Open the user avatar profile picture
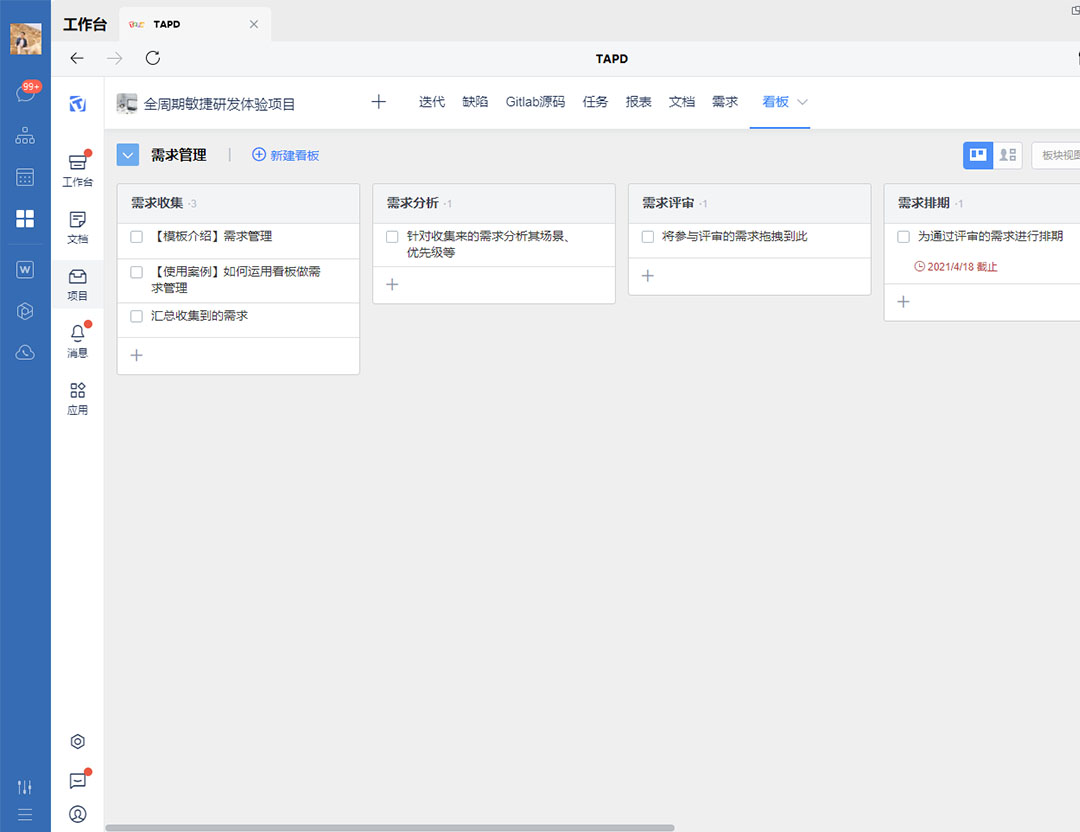 coord(25,38)
